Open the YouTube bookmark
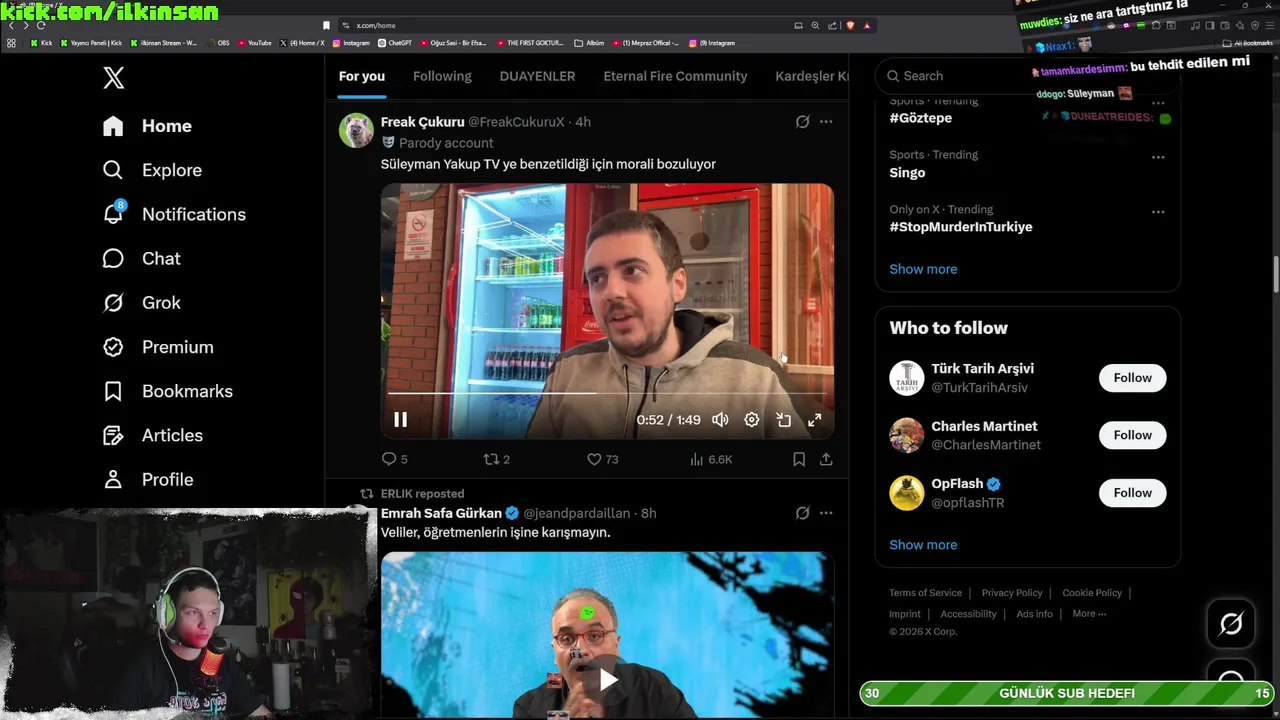This screenshot has width=1280, height=720. pos(255,43)
